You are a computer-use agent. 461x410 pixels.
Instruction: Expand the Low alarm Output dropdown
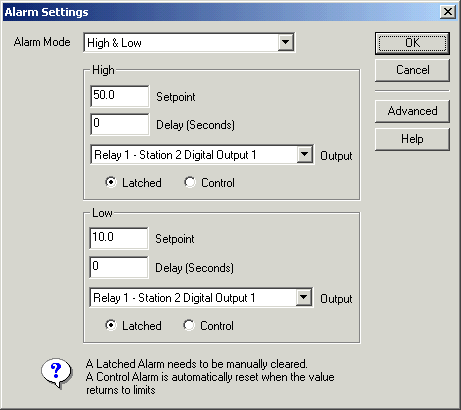click(x=304, y=297)
